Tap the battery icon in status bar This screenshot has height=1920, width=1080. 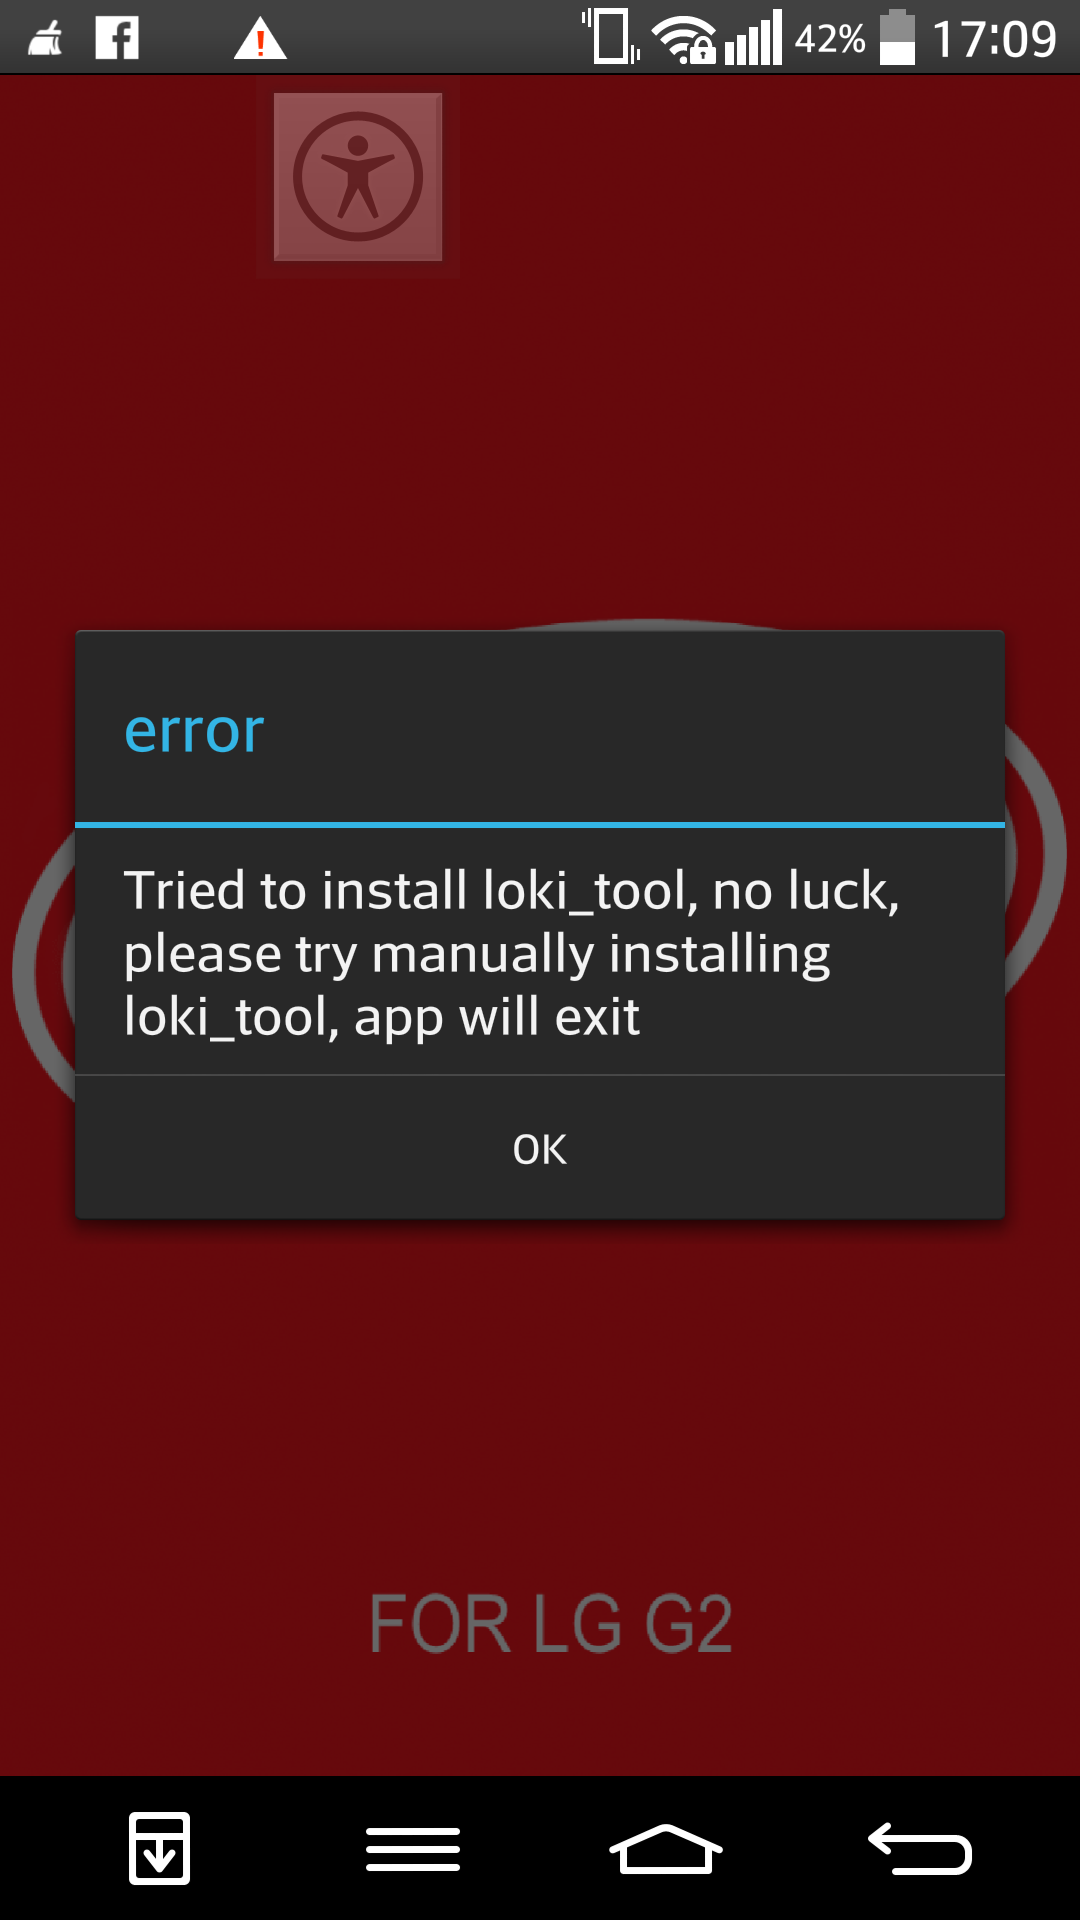[x=897, y=38]
